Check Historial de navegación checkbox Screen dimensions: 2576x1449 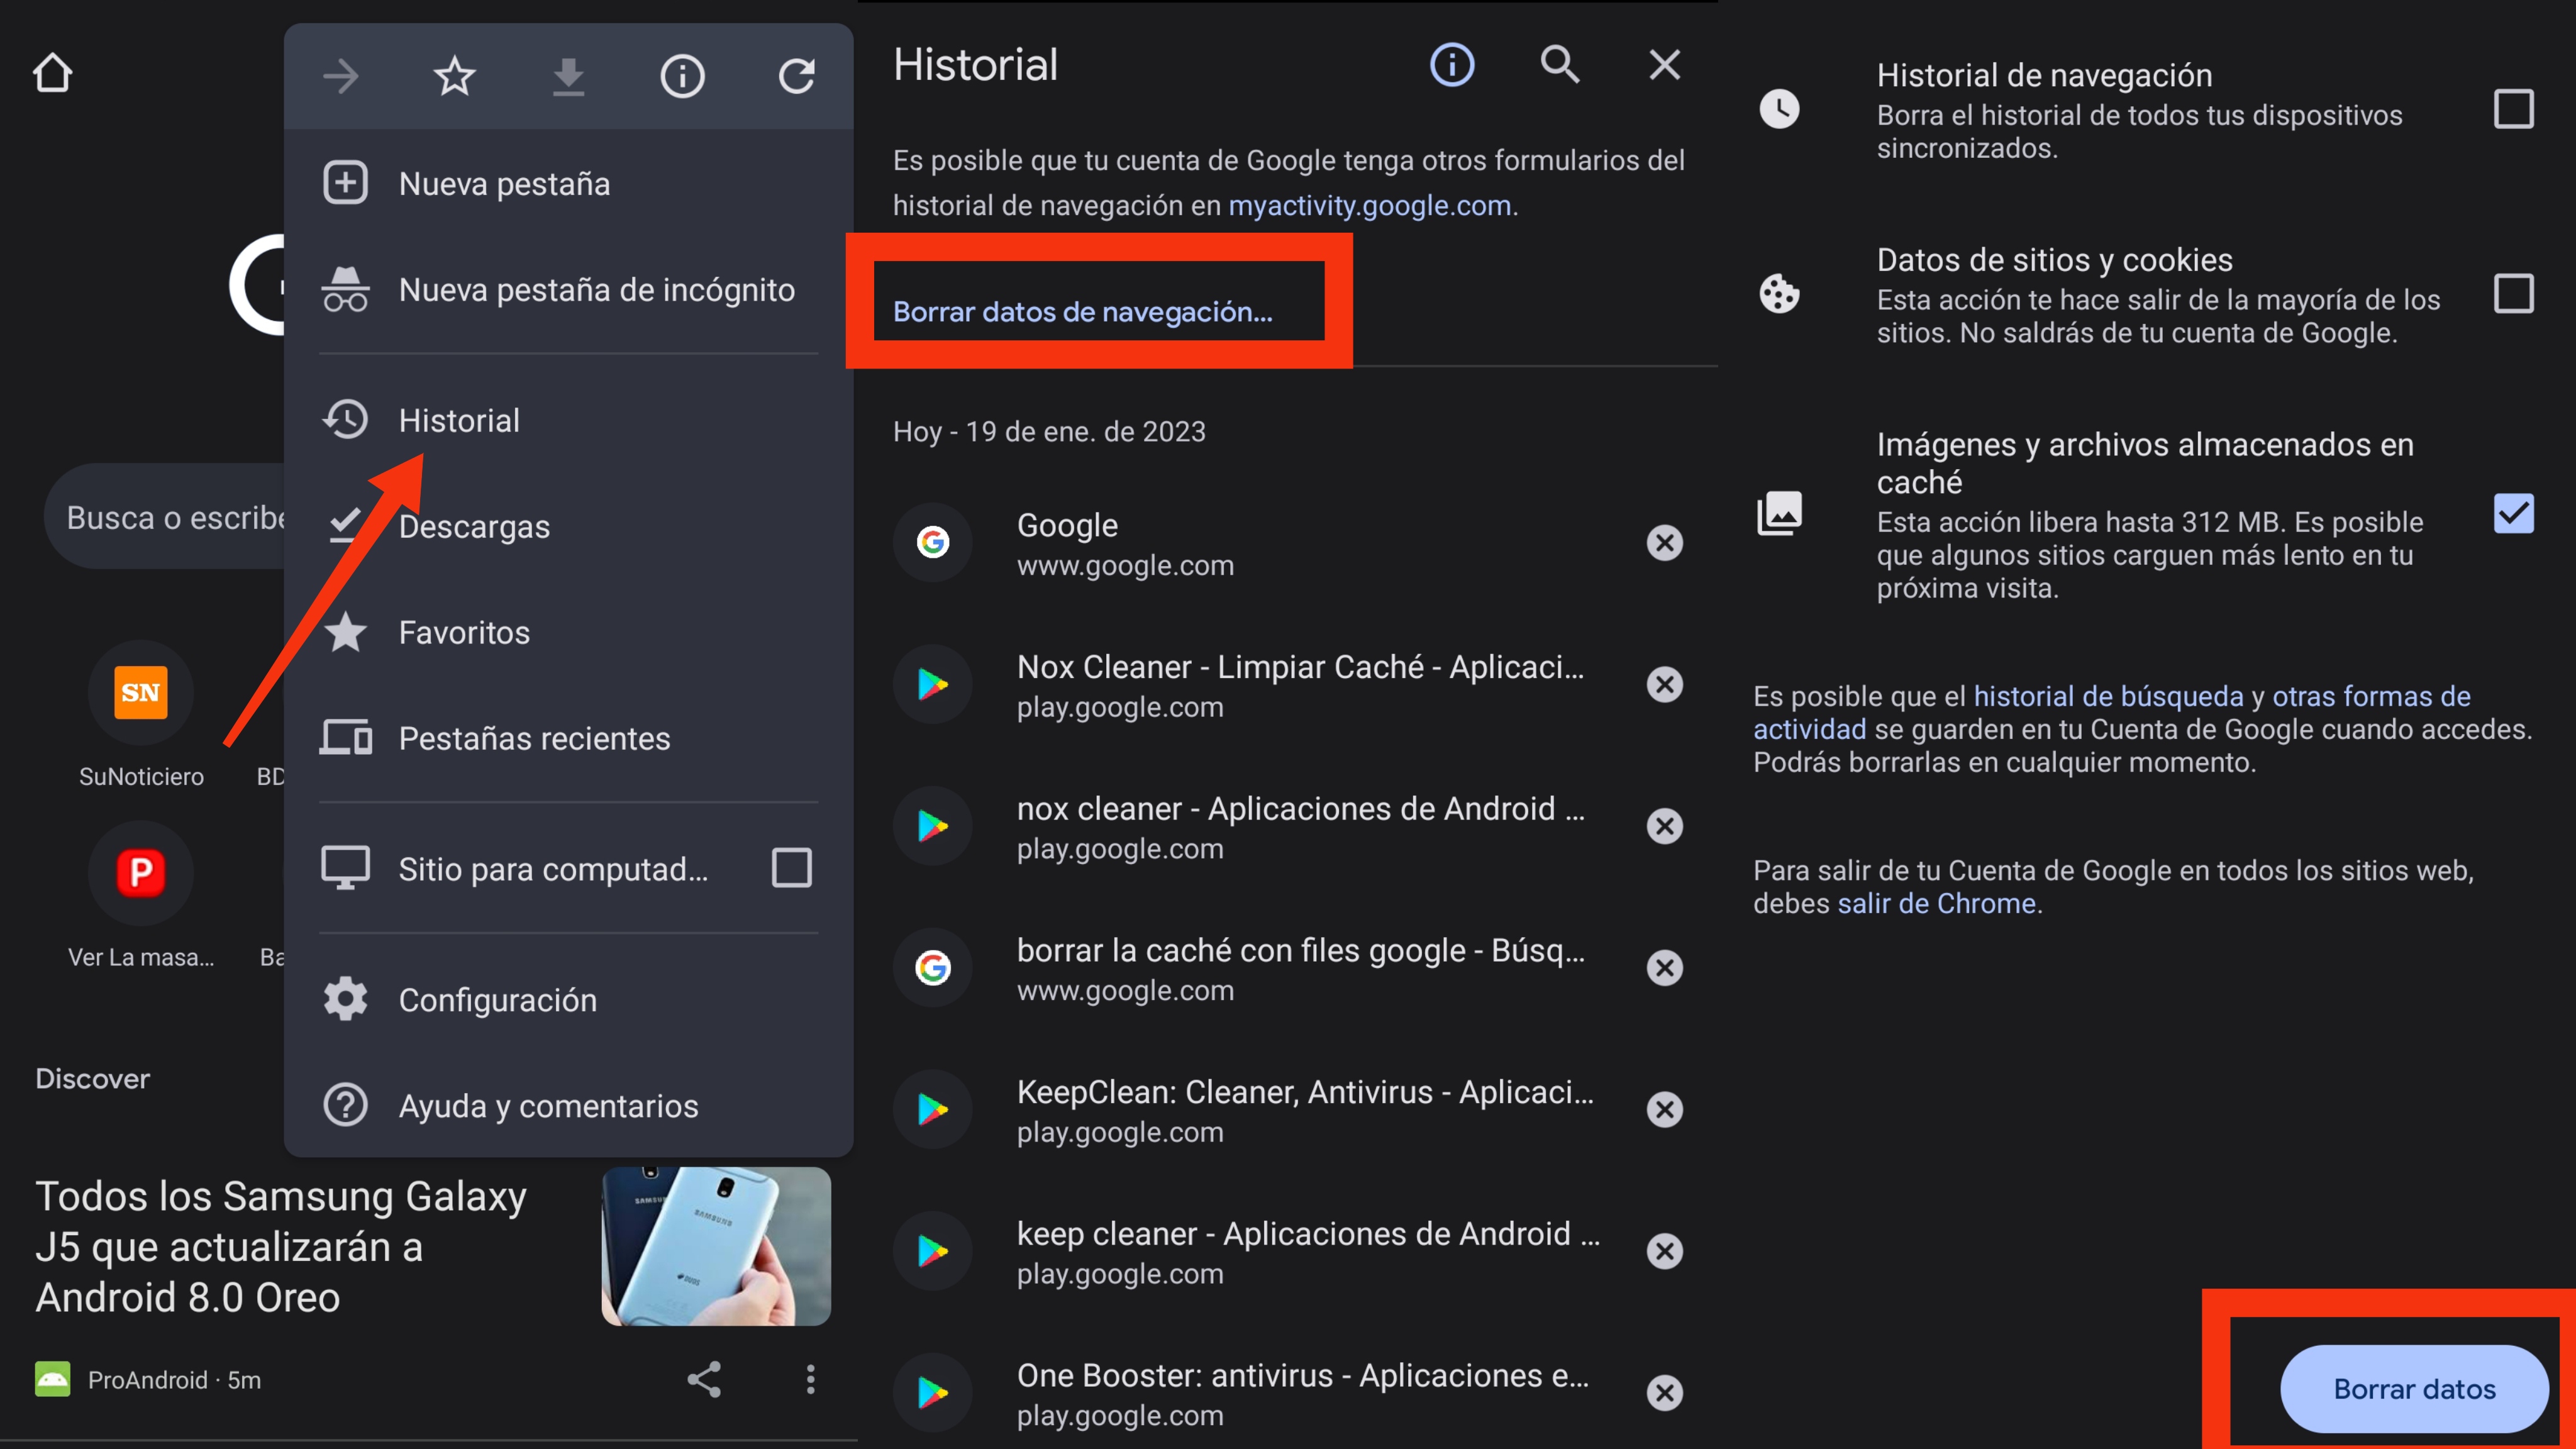point(2513,109)
